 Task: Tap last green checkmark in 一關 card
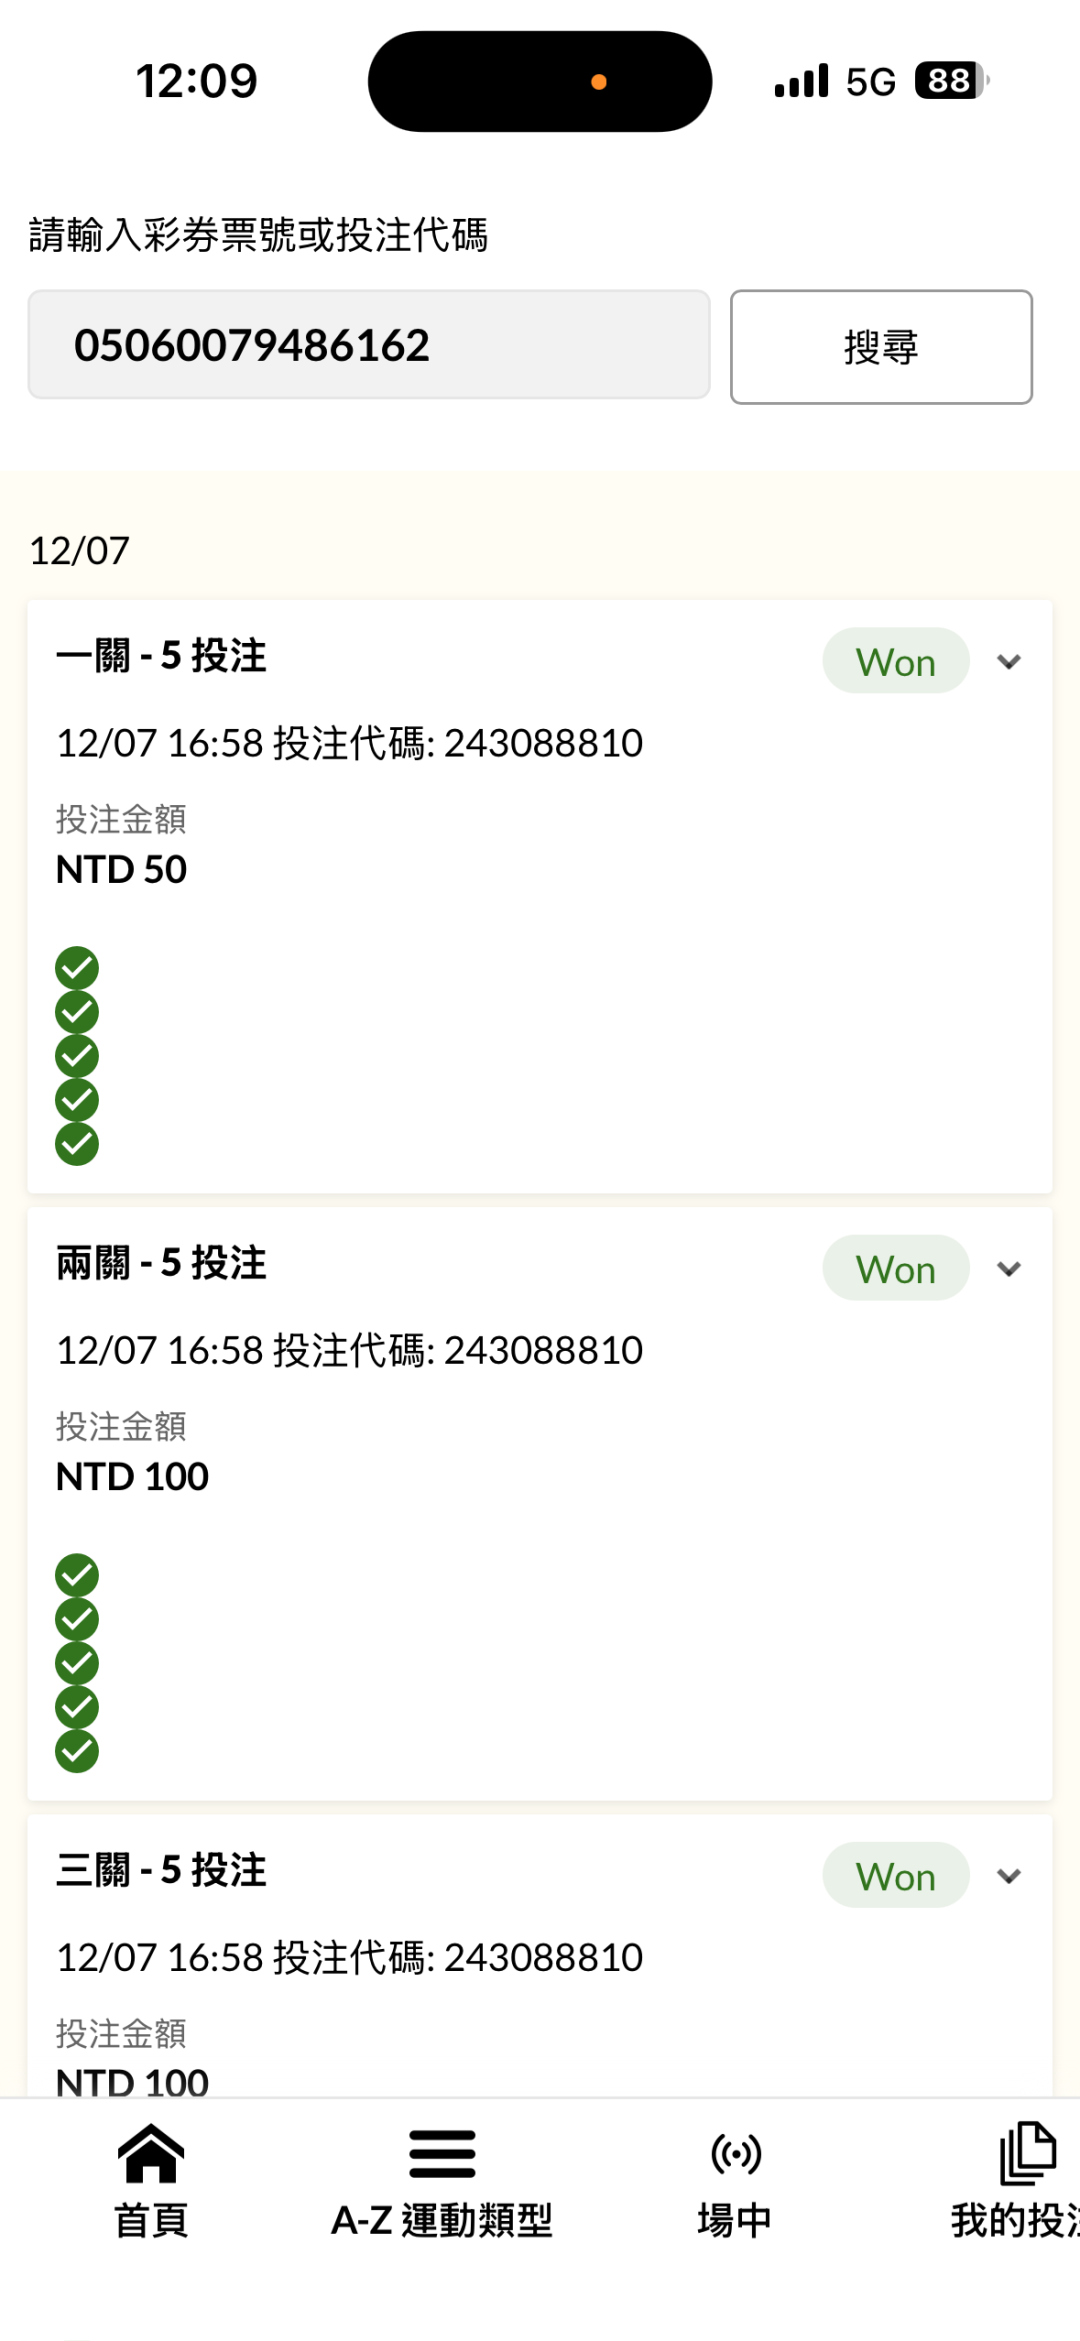pyautogui.click(x=77, y=1144)
